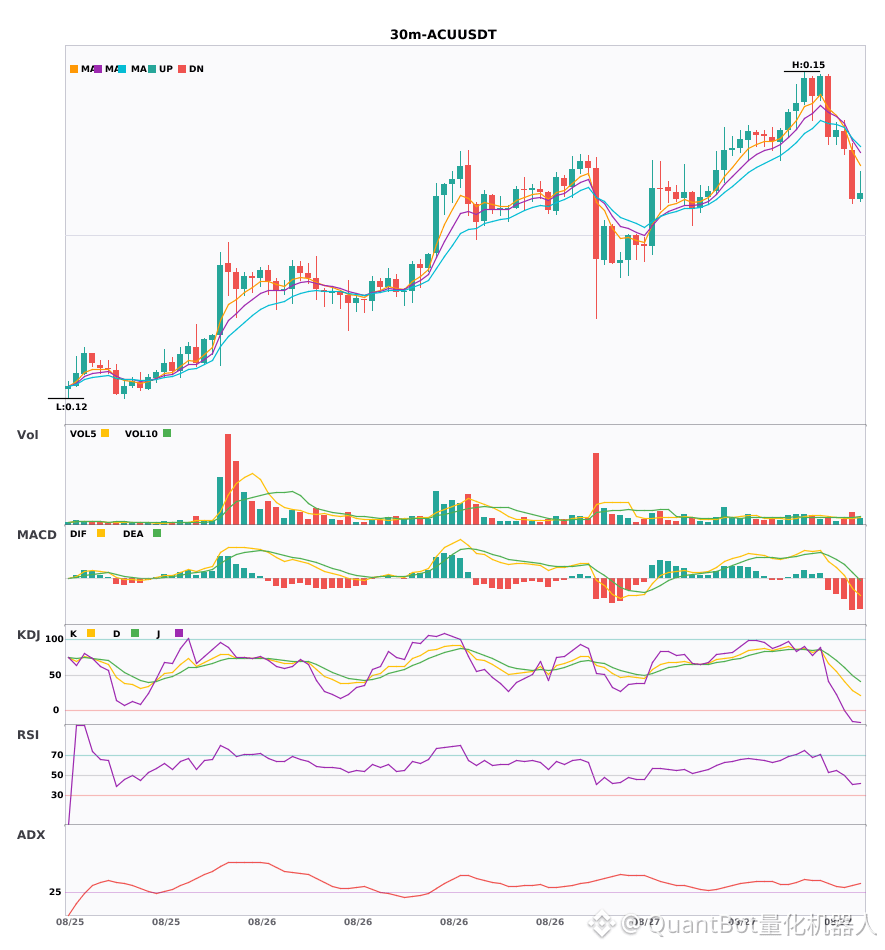885x950 pixels.
Task: Click the VOL10 legend label
Action: point(141,434)
